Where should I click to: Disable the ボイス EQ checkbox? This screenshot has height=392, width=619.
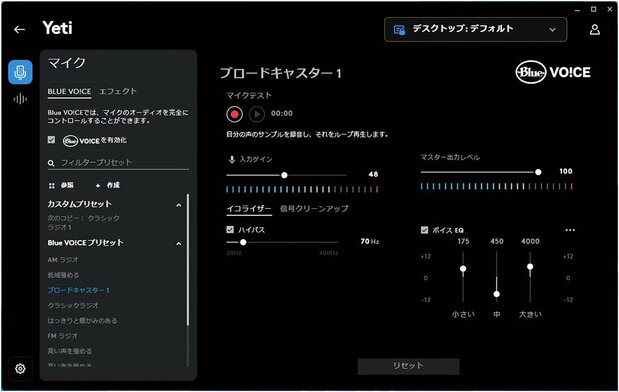pyautogui.click(x=424, y=230)
